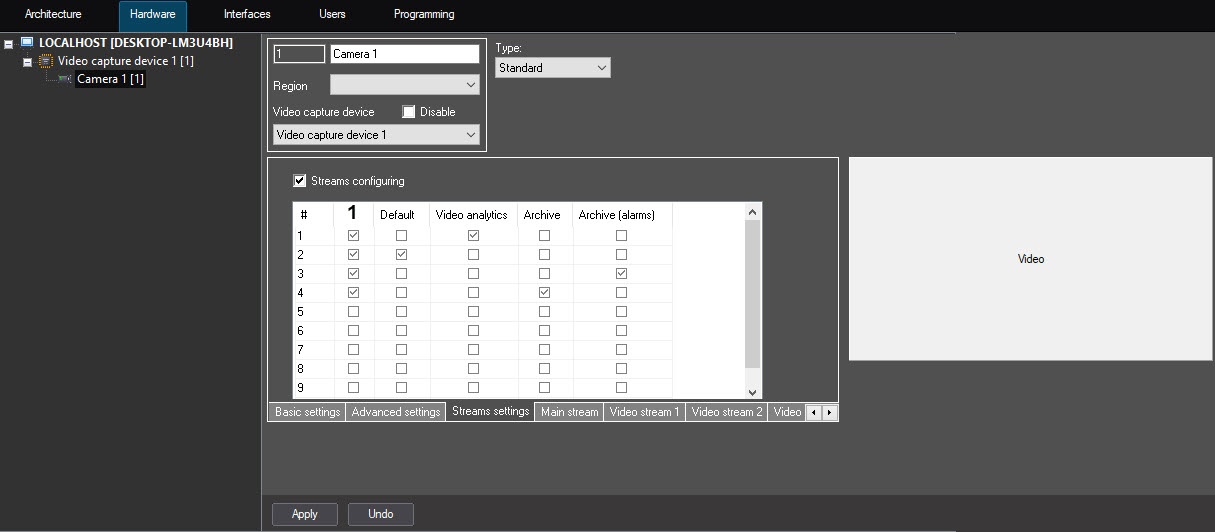Open the Type dropdown set to Standard
This screenshot has width=1215, height=532.
coord(552,68)
